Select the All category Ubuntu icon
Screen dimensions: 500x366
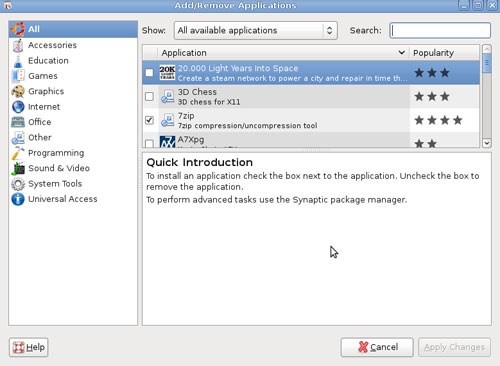pos(18,29)
